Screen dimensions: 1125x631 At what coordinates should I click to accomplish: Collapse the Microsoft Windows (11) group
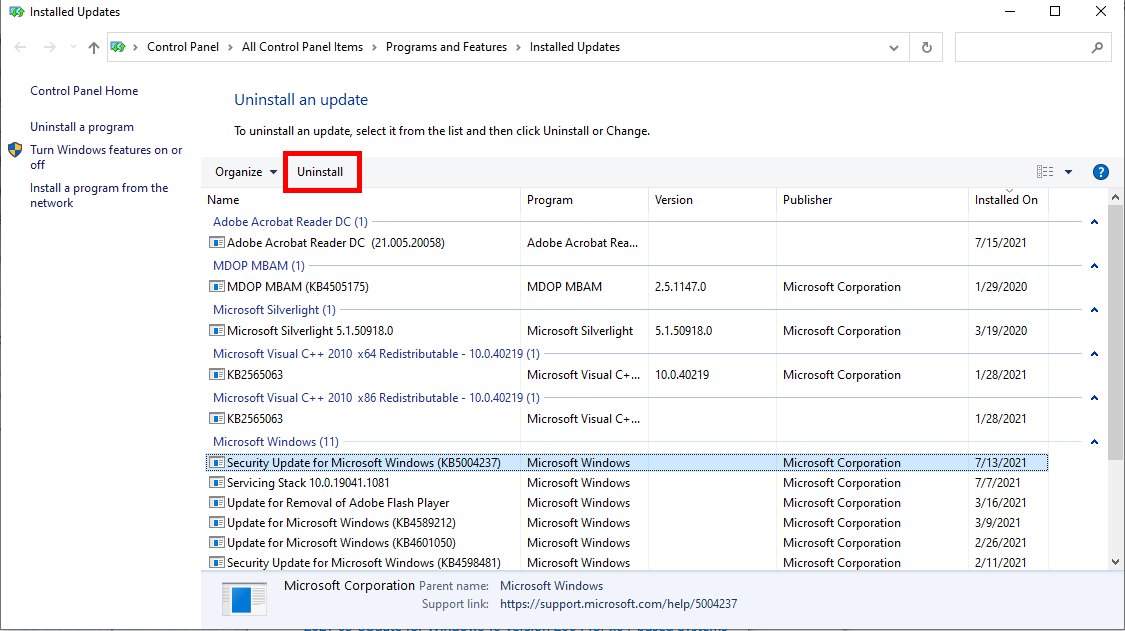tap(1094, 441)
